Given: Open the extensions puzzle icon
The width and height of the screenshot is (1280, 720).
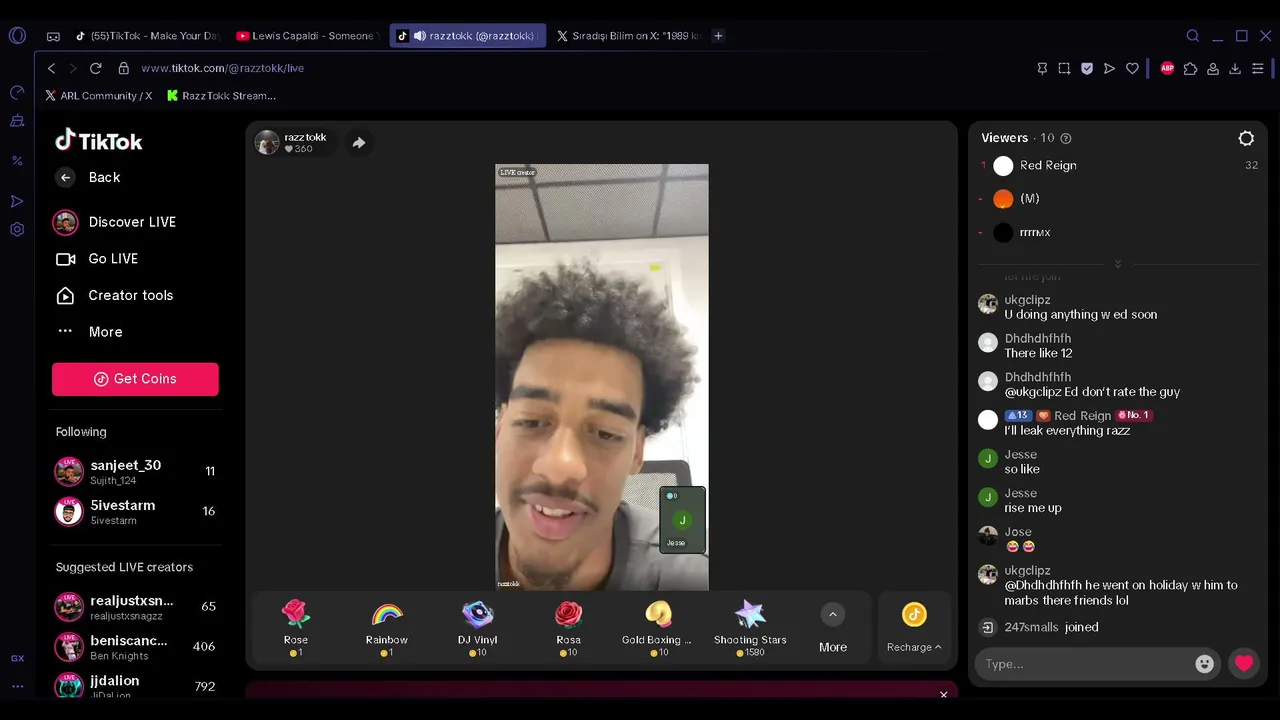Looking at the screenshot, I should (1190, 68).
